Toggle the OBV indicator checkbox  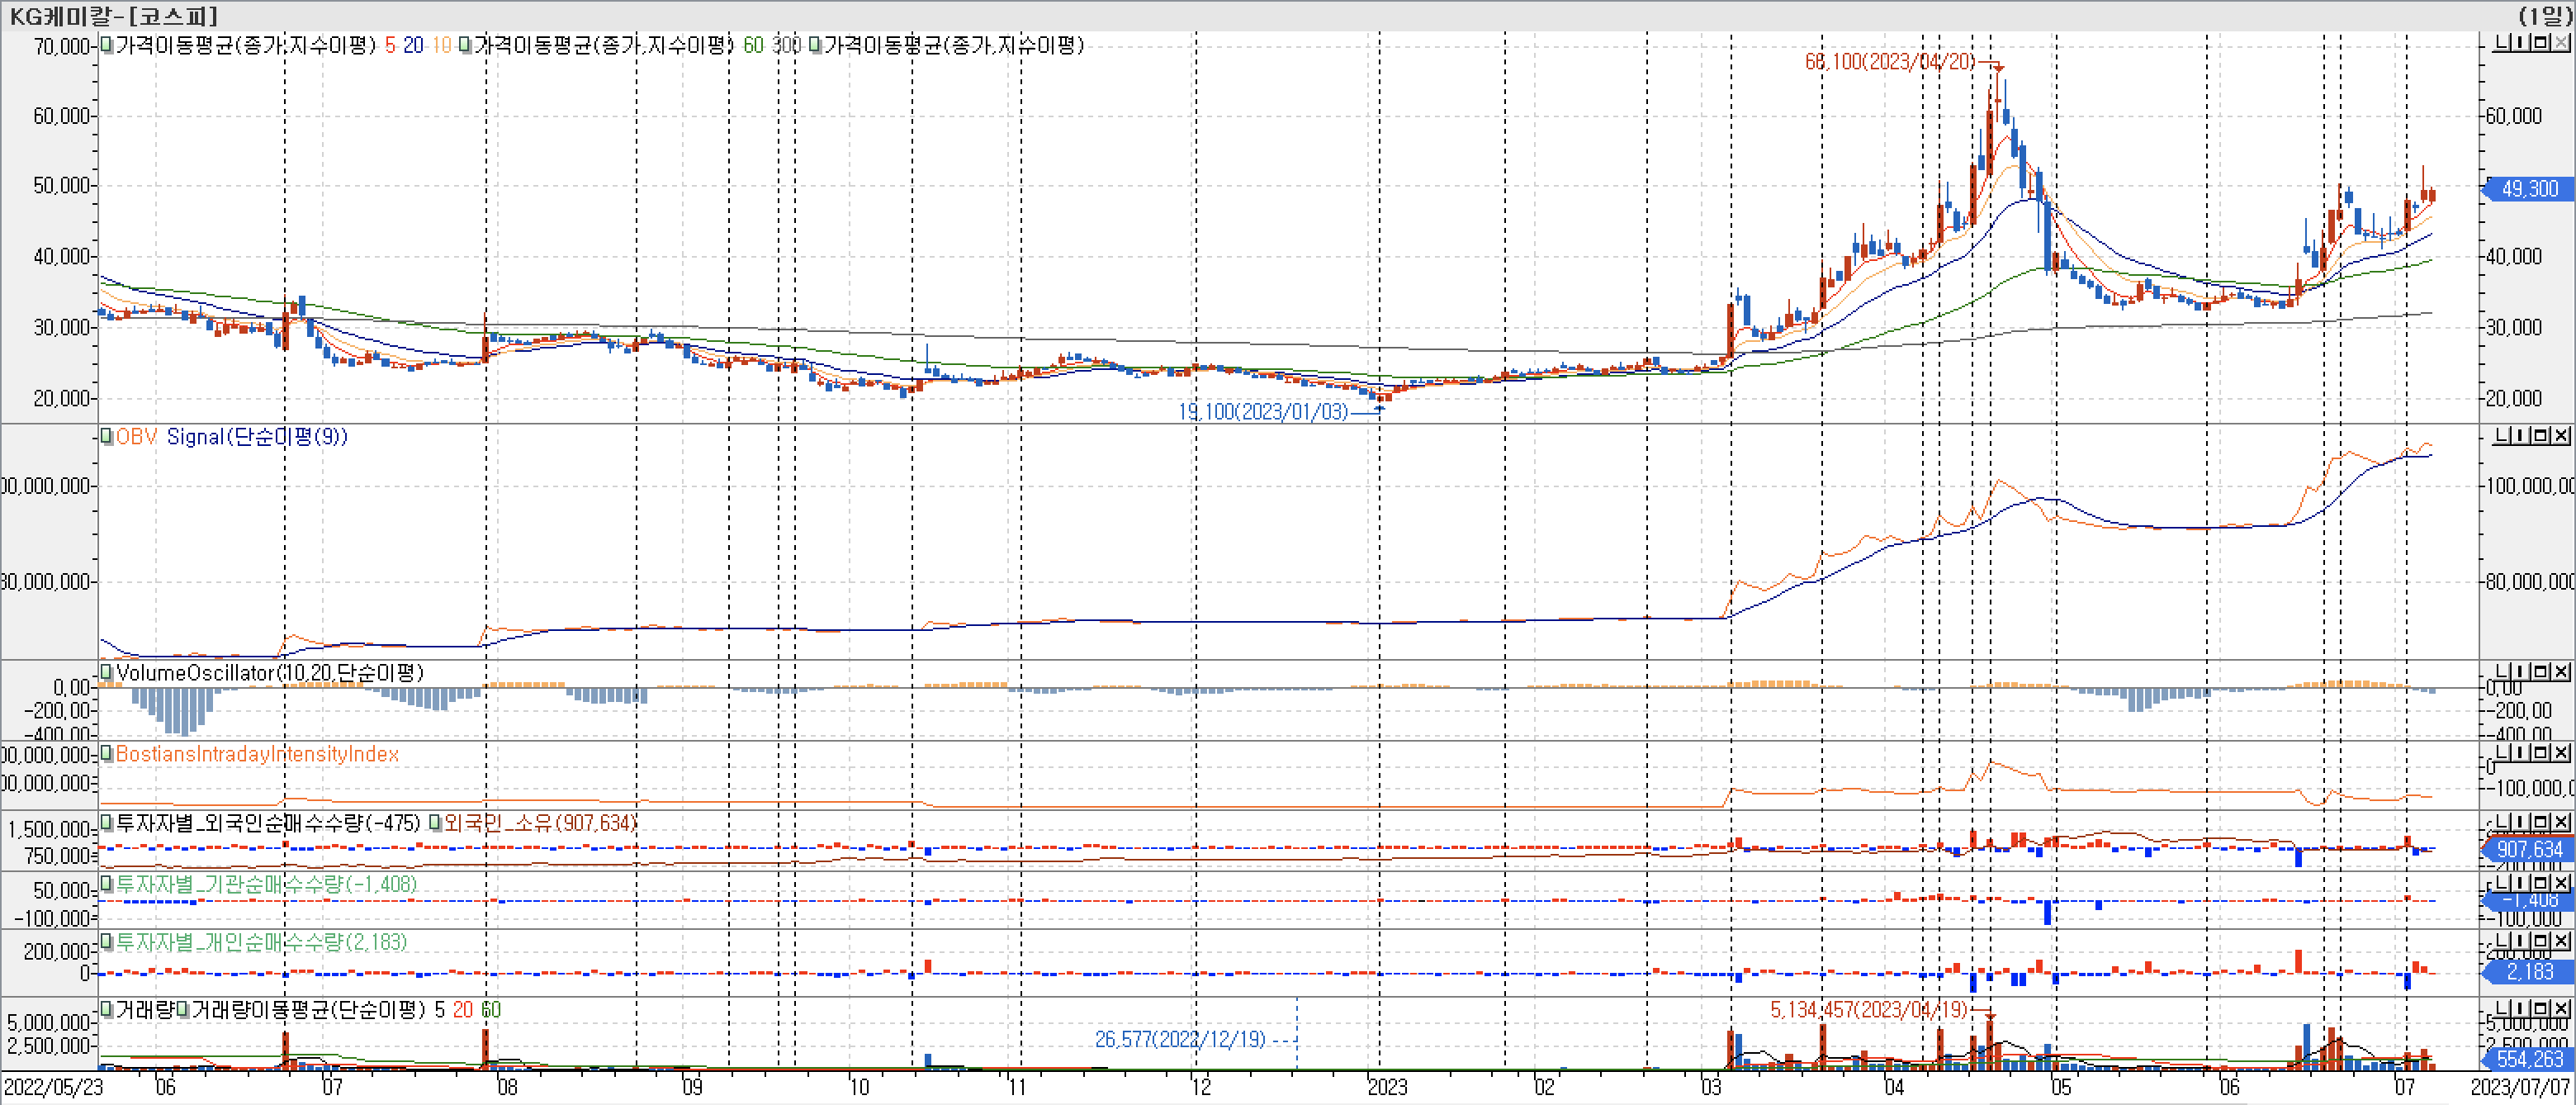click(x=107, y=437)
